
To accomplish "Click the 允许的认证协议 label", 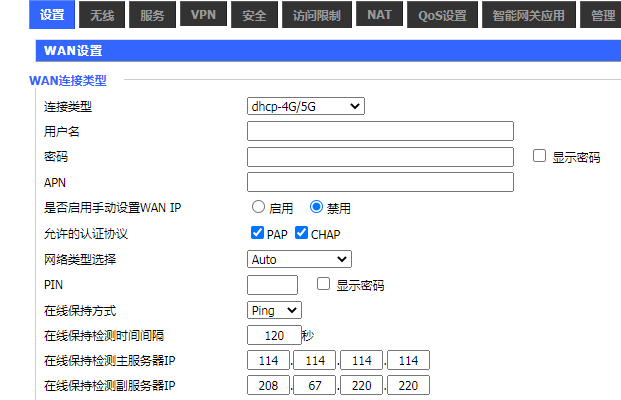I will click(86, 233).
